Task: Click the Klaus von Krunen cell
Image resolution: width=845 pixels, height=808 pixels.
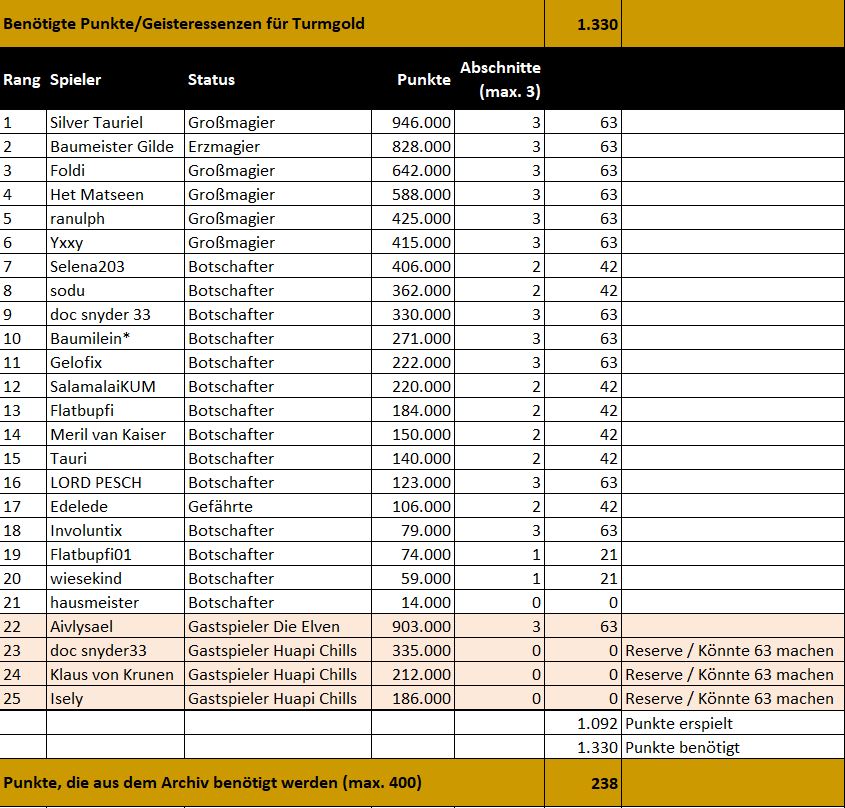Action: [112, 674]
